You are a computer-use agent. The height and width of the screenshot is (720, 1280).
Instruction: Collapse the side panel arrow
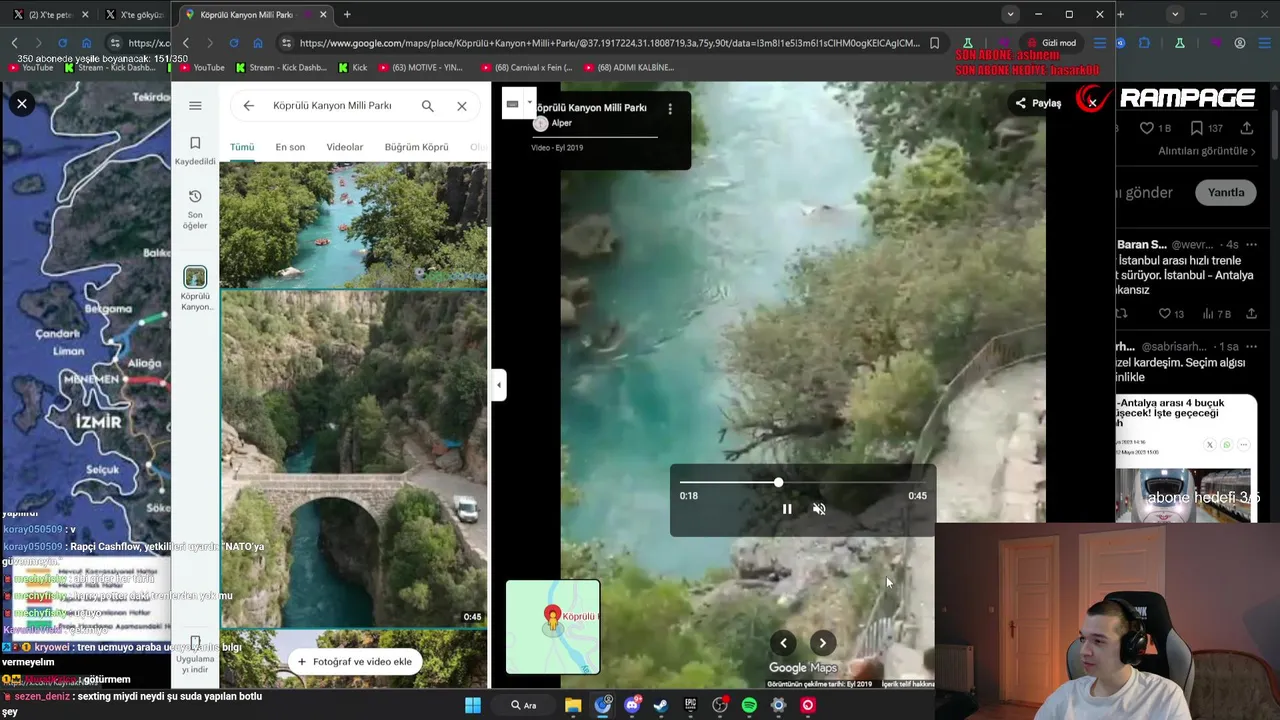(x=498, y=385)
